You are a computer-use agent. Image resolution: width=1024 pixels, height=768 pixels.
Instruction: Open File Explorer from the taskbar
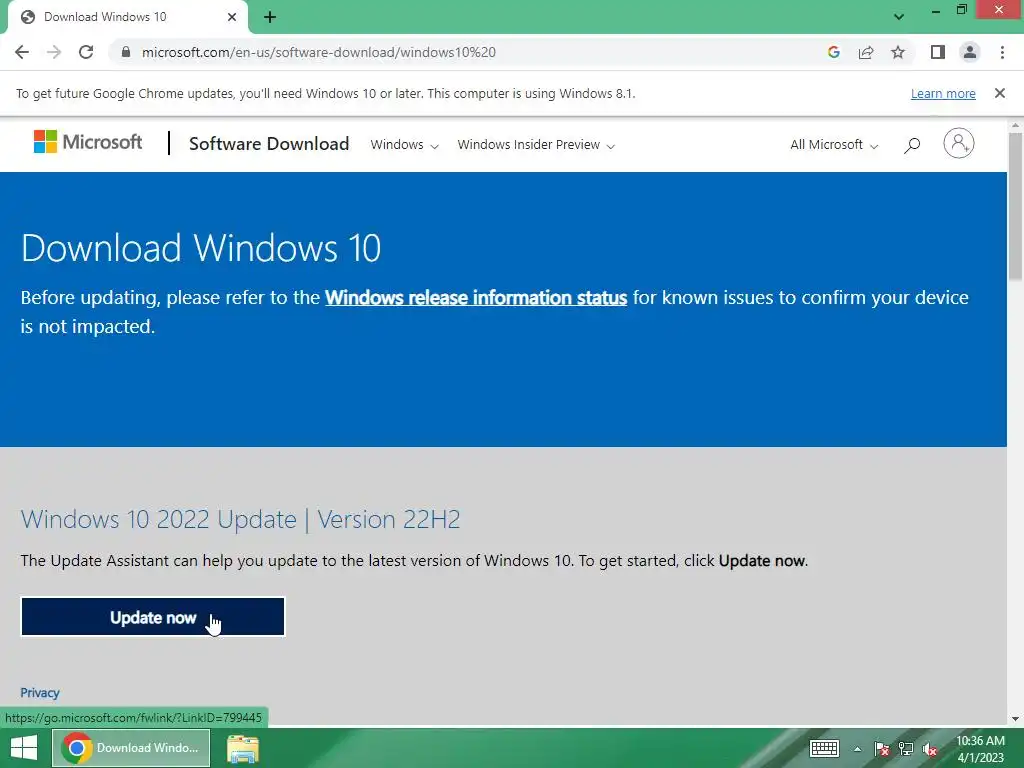(x=242, y=748)
